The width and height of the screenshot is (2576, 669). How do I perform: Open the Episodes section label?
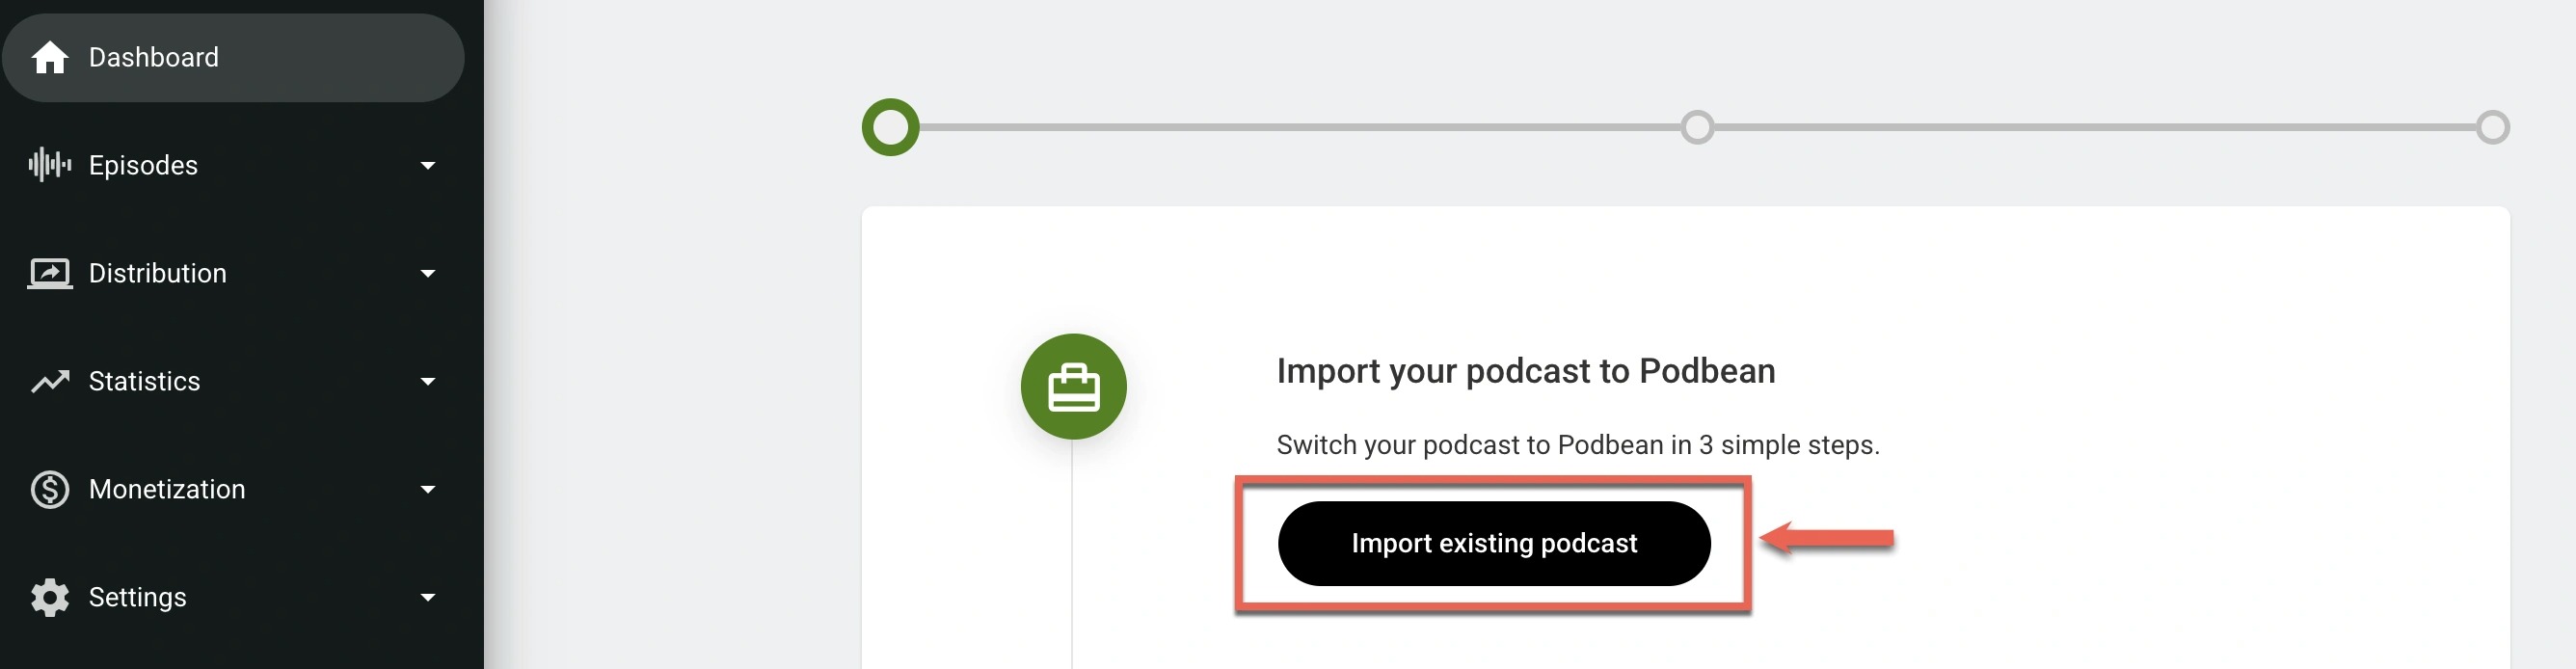click(x=143, y=165)
